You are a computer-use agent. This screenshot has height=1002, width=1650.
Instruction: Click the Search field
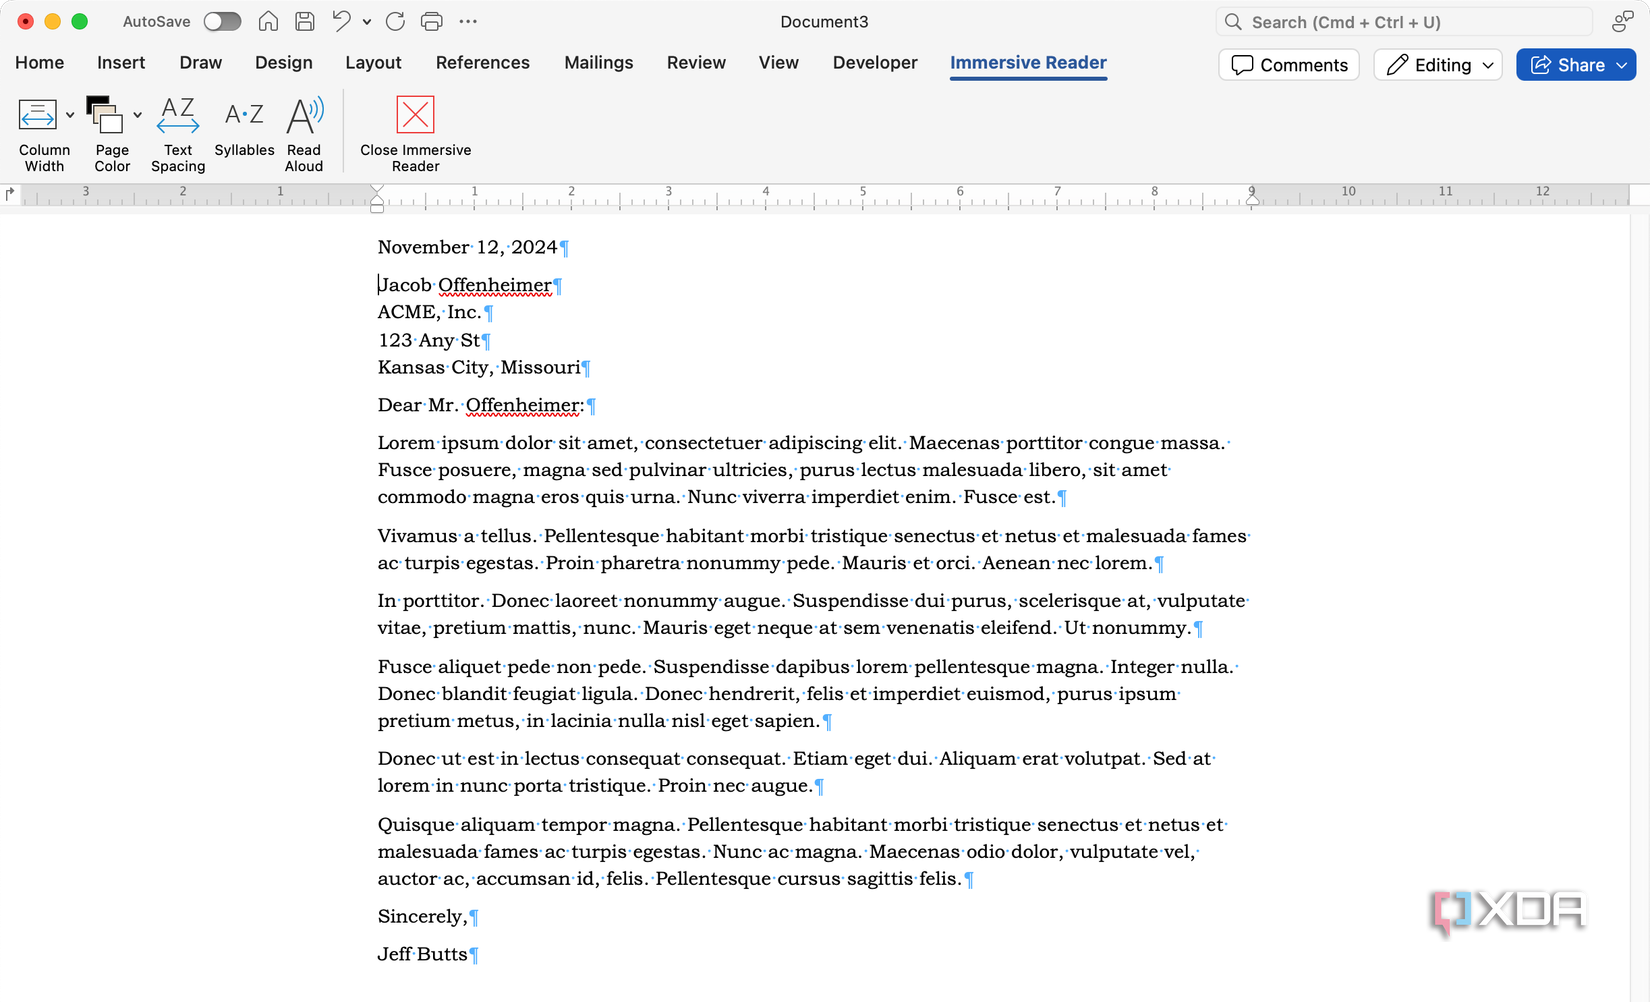1403,22
